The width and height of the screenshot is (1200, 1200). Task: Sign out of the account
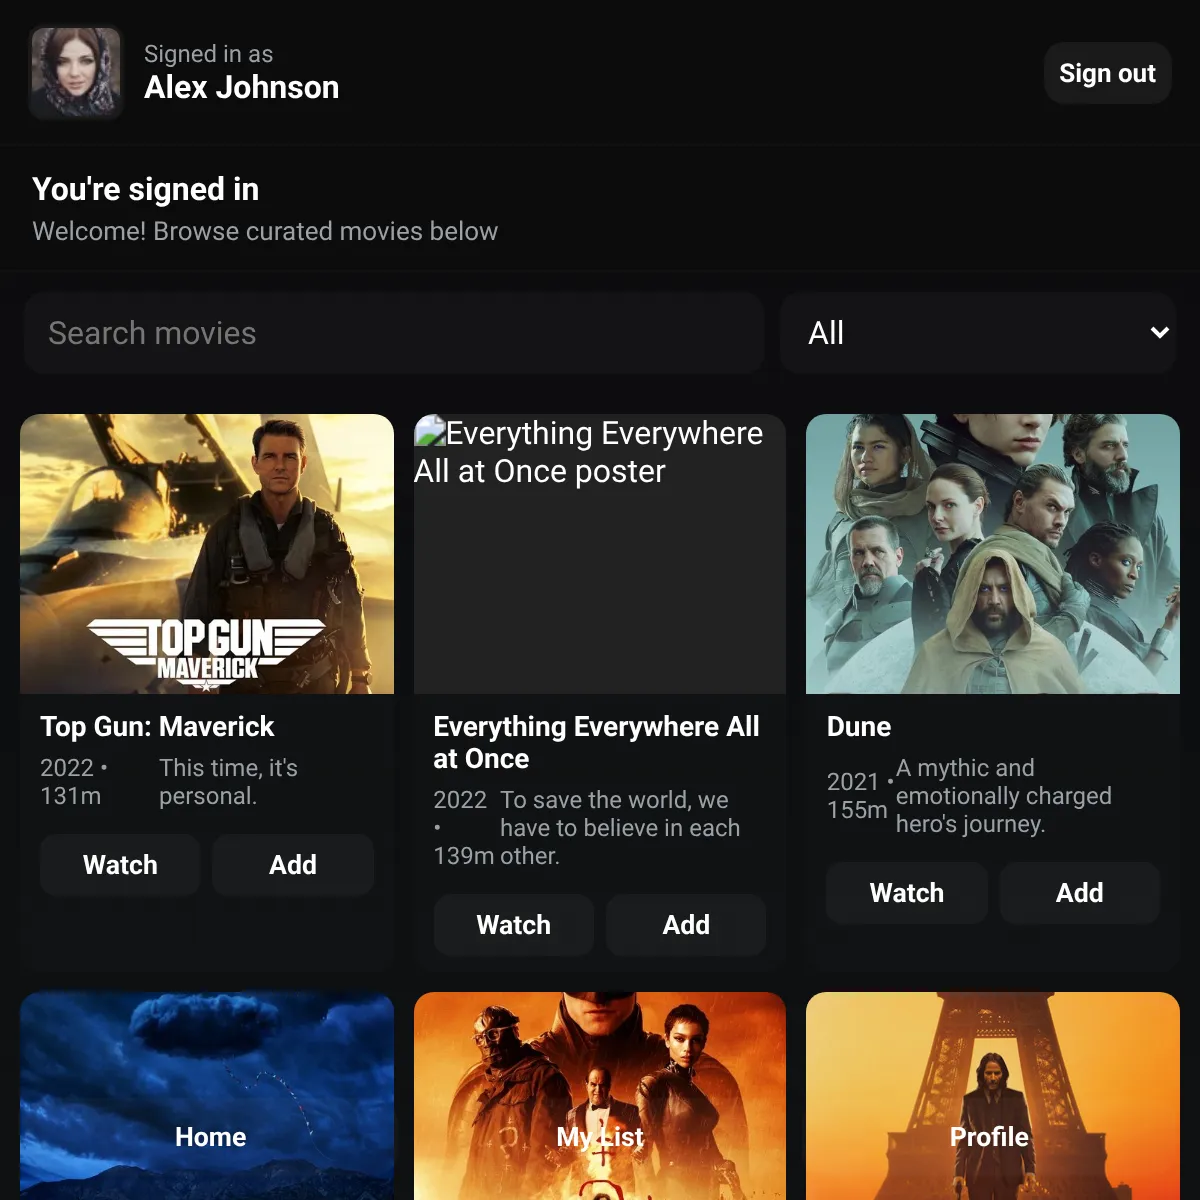tap(1107, 73)
